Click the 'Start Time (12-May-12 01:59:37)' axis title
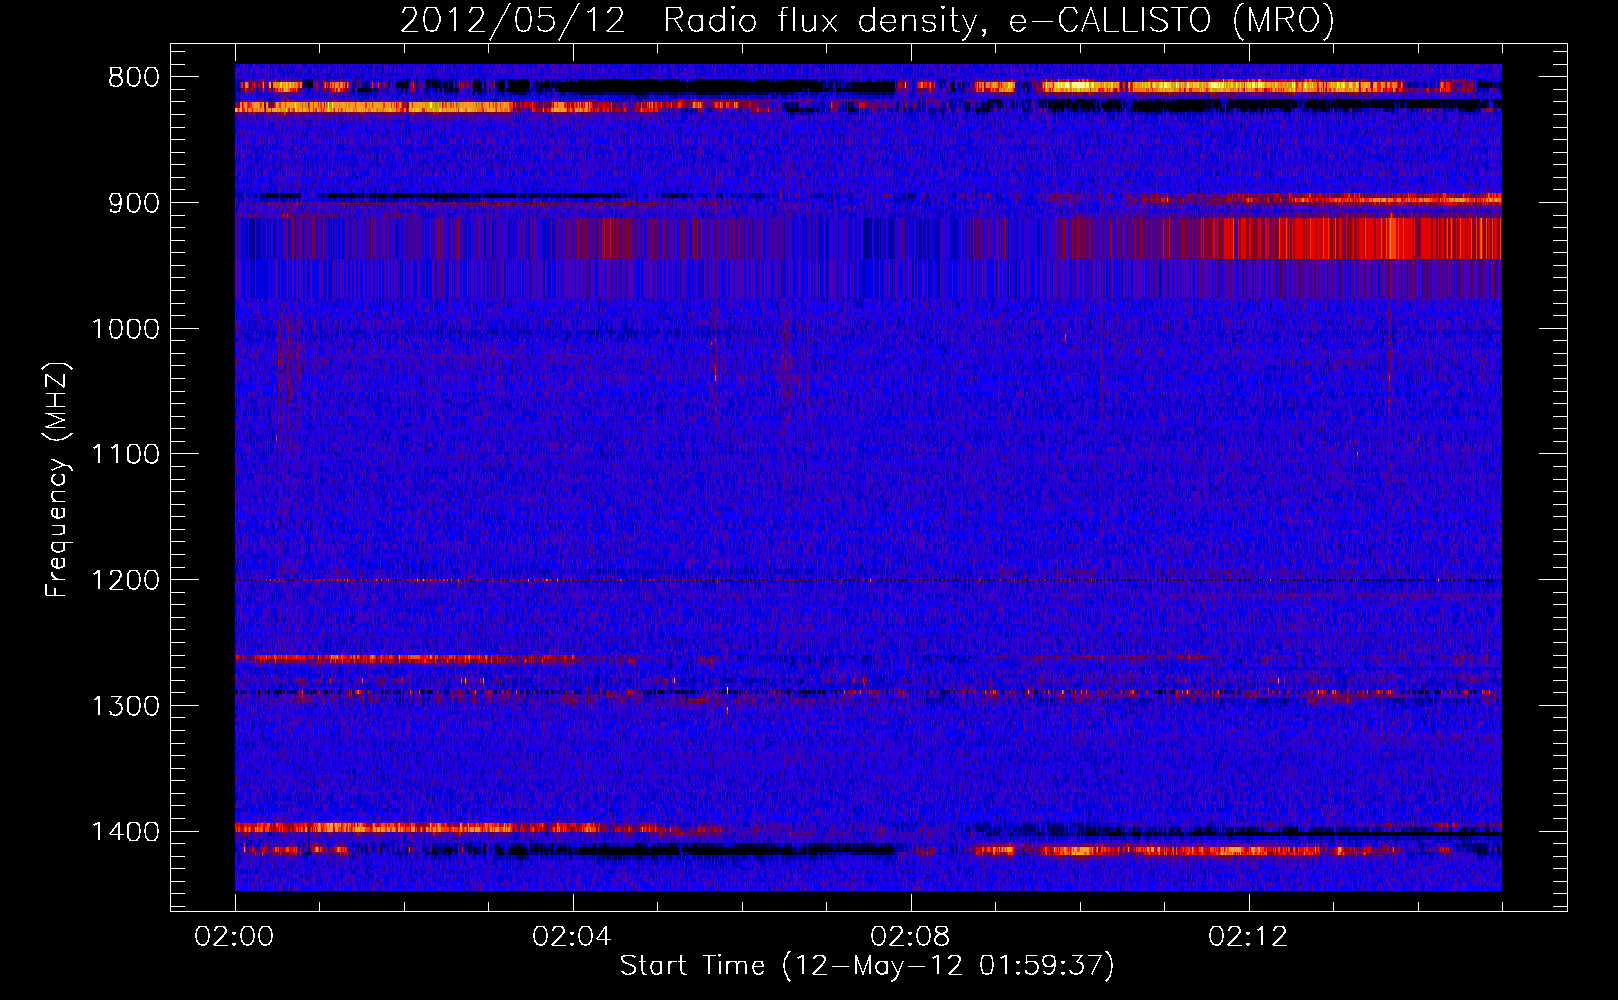 pos(867,966)
